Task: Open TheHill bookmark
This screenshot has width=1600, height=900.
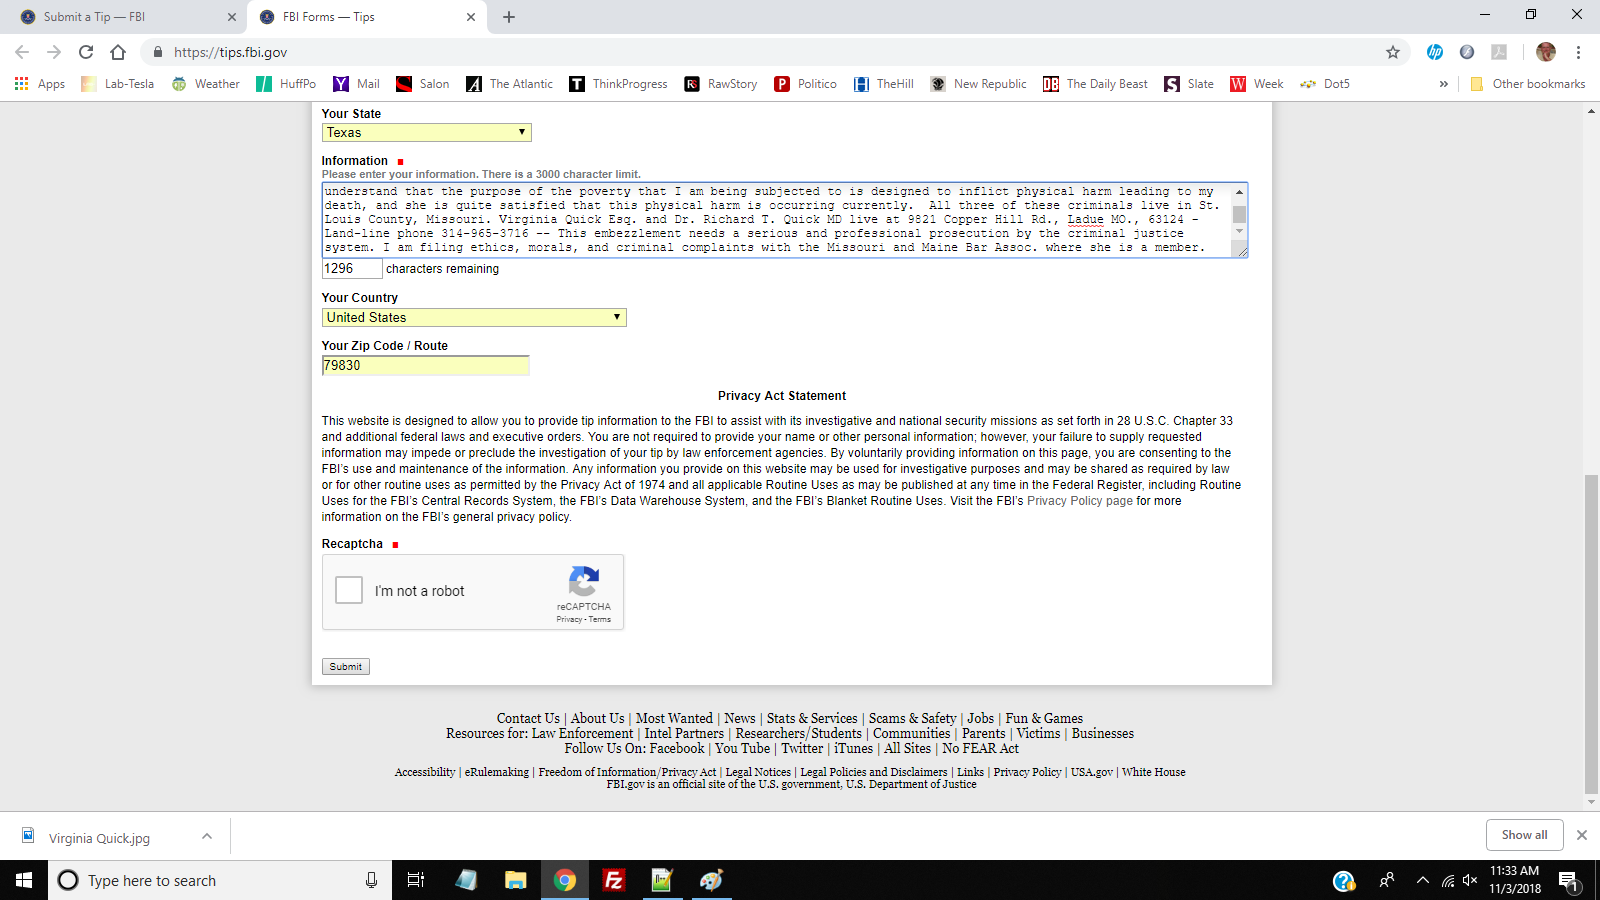Action: (x=884, y=84)
